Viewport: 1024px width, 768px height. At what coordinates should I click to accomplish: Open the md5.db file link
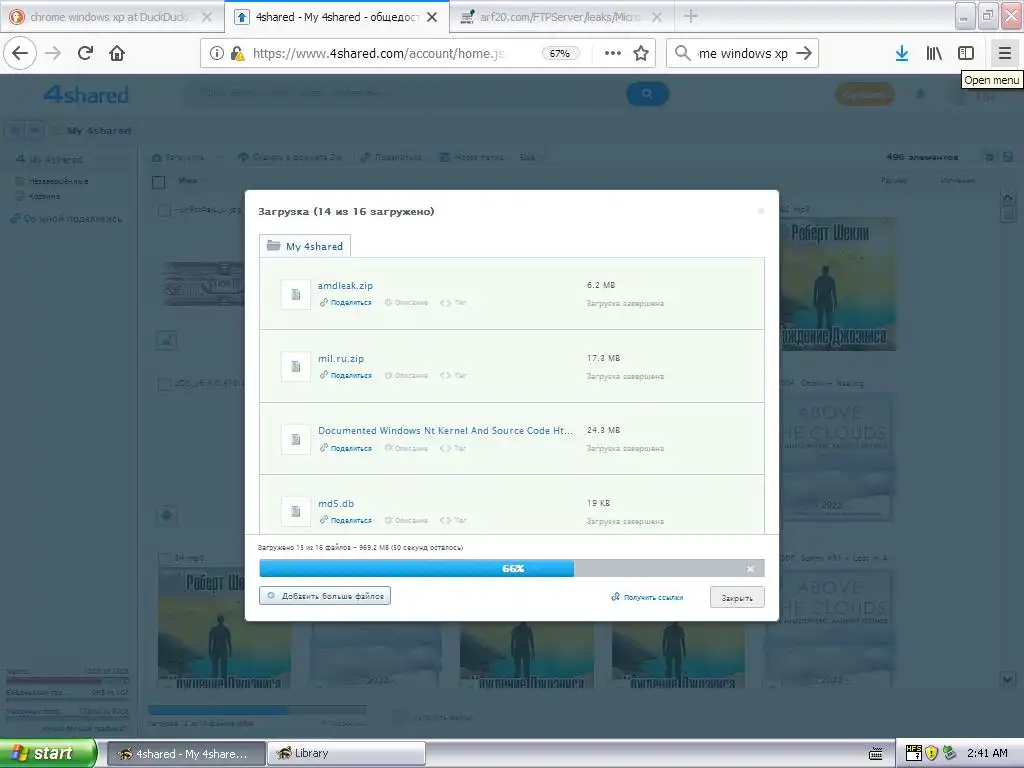pyautogui.click(x=336, y=504)
